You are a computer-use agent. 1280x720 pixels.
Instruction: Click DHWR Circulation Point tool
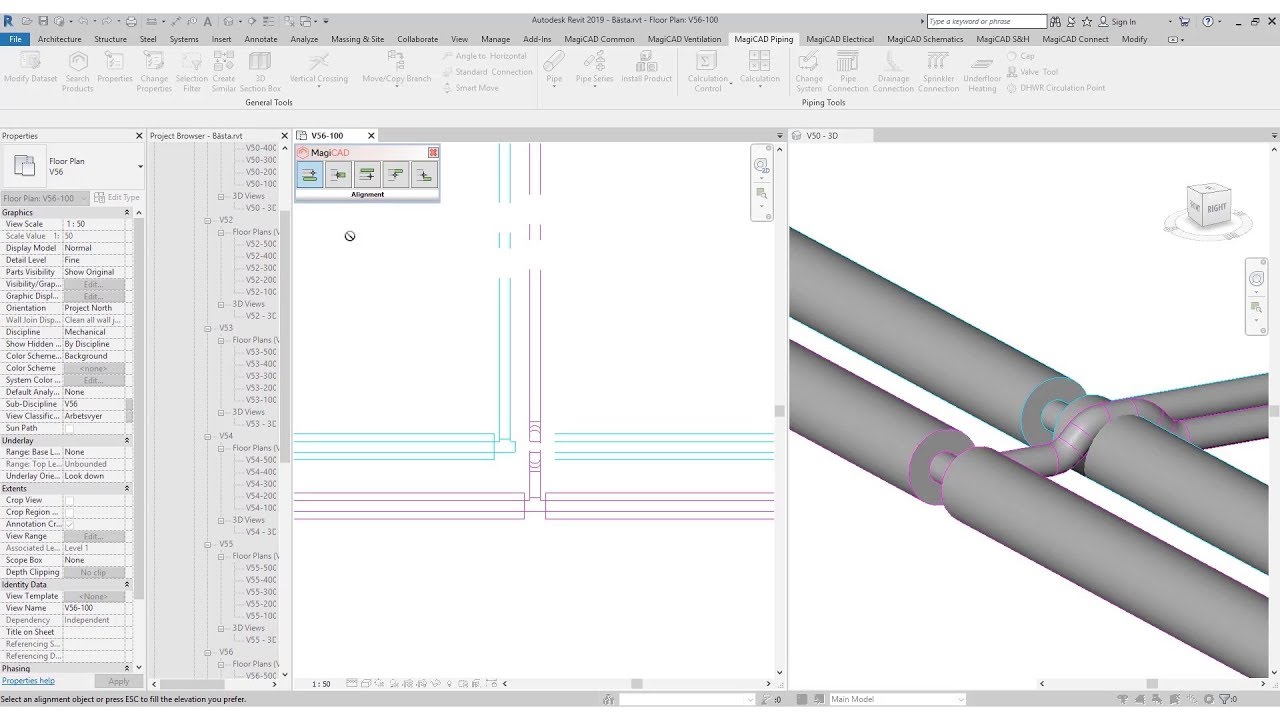[1057, 88]
